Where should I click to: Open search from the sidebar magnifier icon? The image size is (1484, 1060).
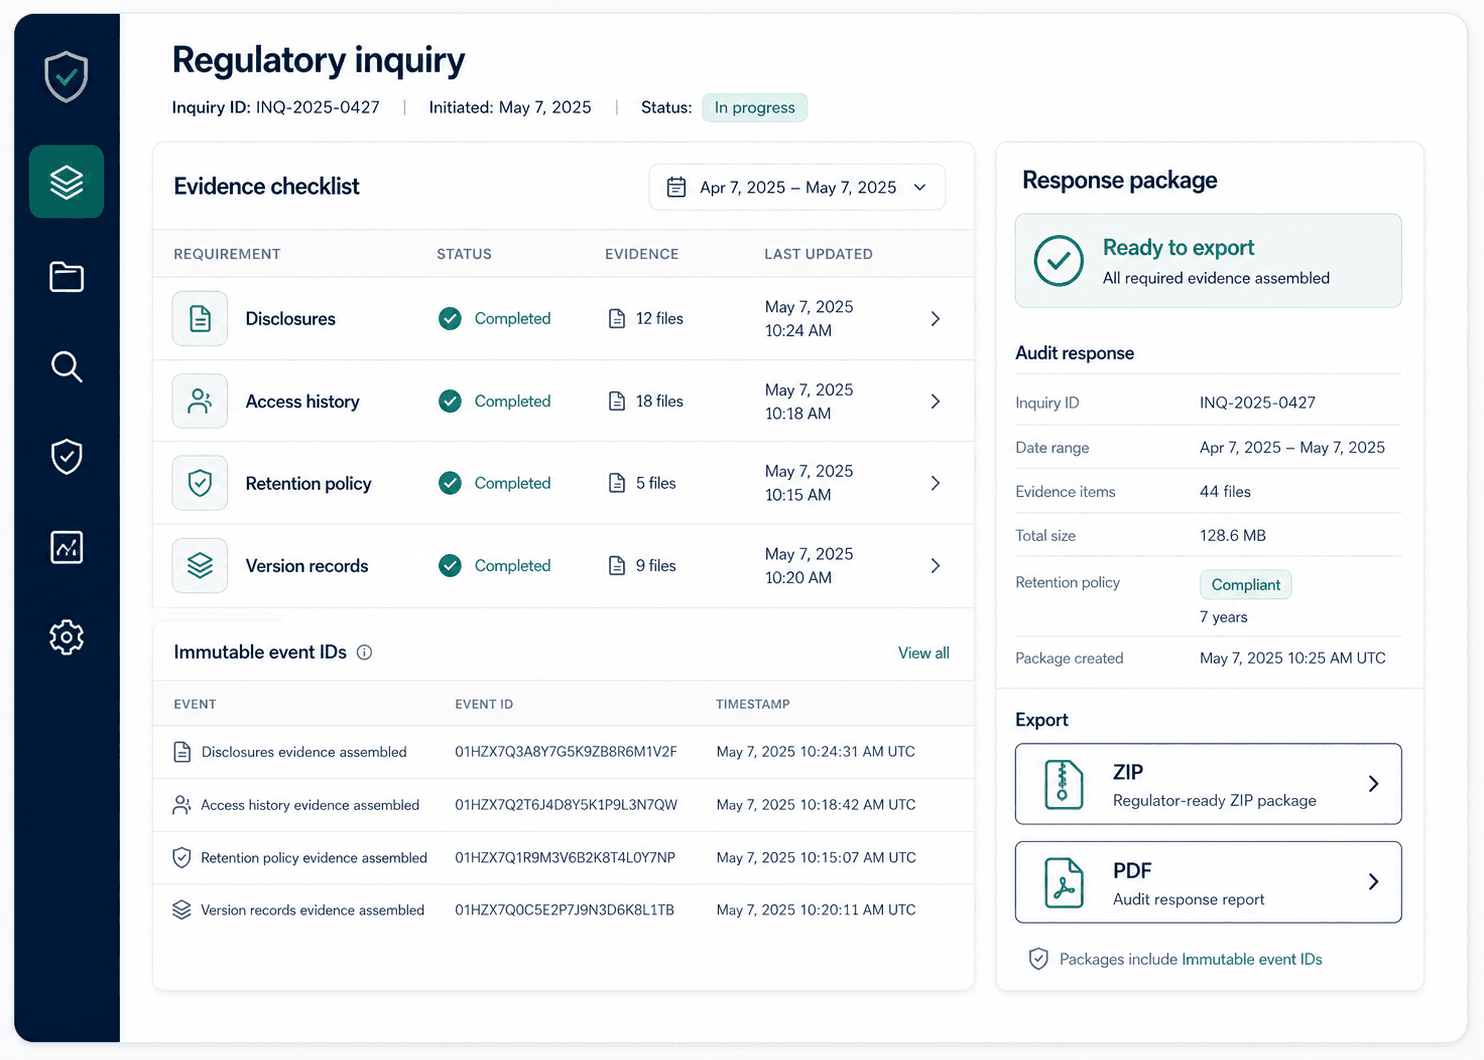[x=66, y=366]
